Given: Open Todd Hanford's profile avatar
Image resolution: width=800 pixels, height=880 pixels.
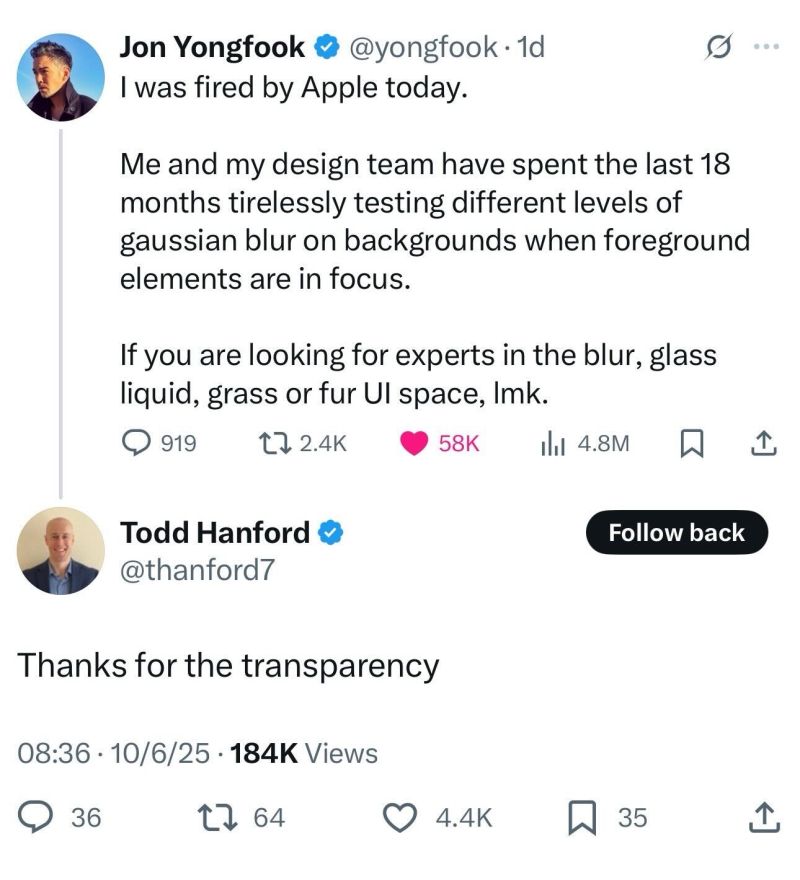Looking at the screenshot, I should [x=62, y=550].
